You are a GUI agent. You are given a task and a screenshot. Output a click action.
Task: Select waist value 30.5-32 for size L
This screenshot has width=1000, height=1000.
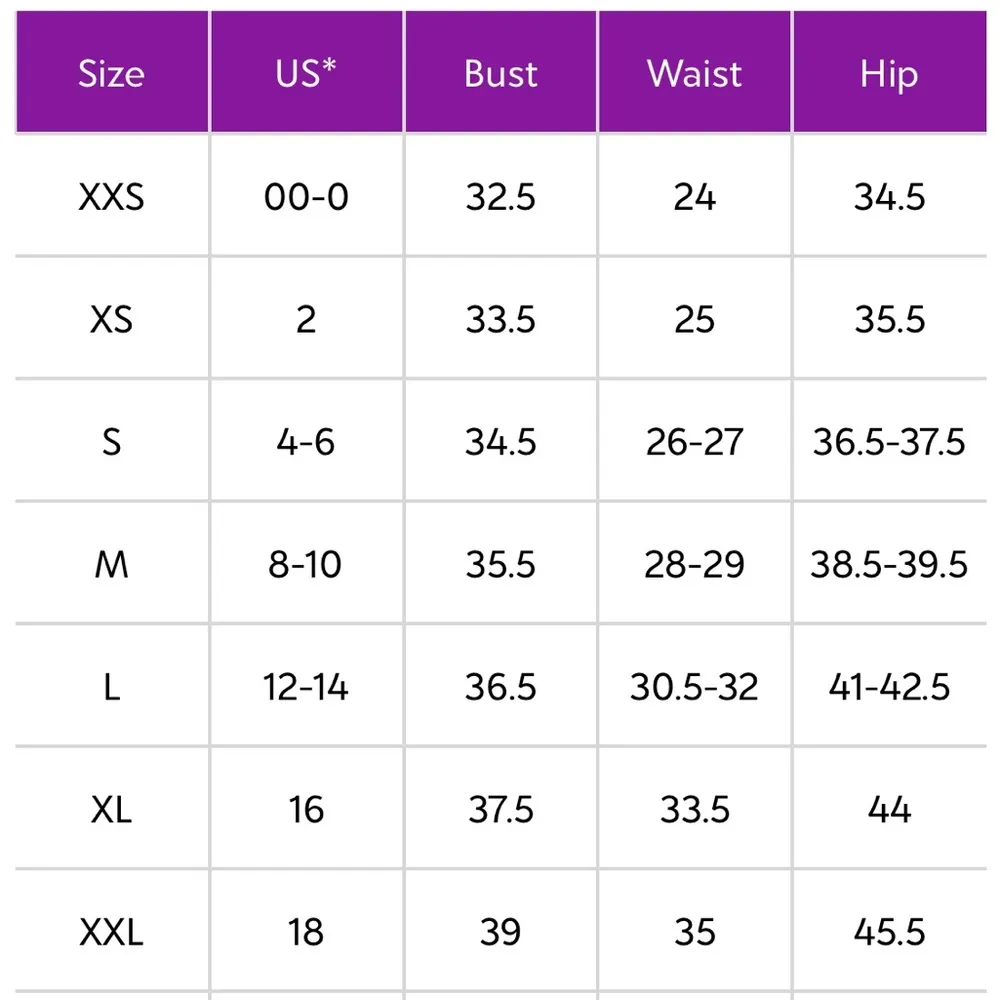695,687
